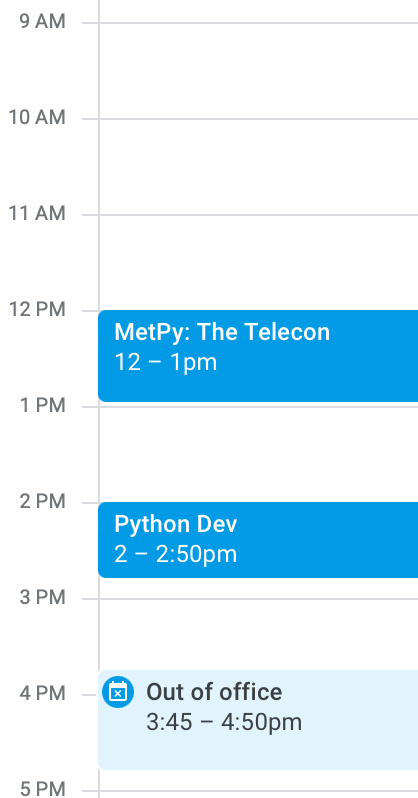Select the empty 3 PM slot above Out of office
This screenshot has width=418, height=798.
(258, 635)
